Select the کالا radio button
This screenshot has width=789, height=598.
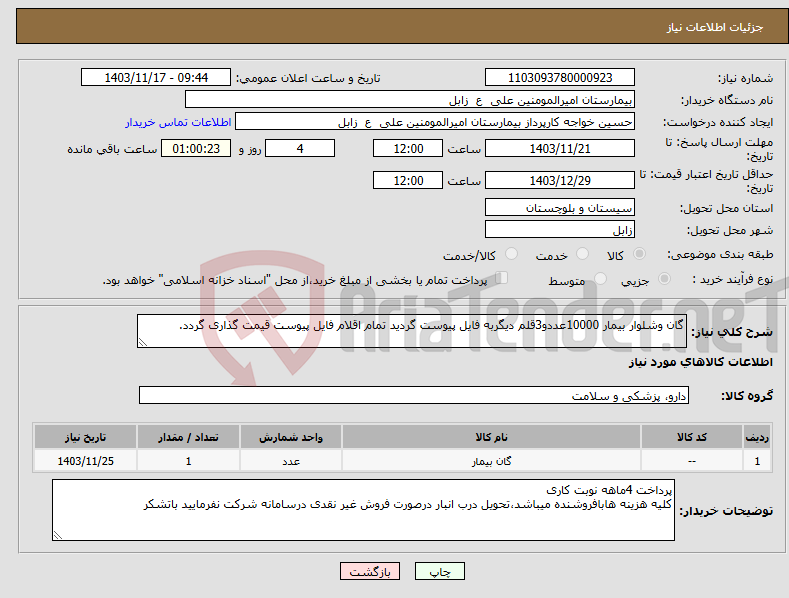pos(640,254)
